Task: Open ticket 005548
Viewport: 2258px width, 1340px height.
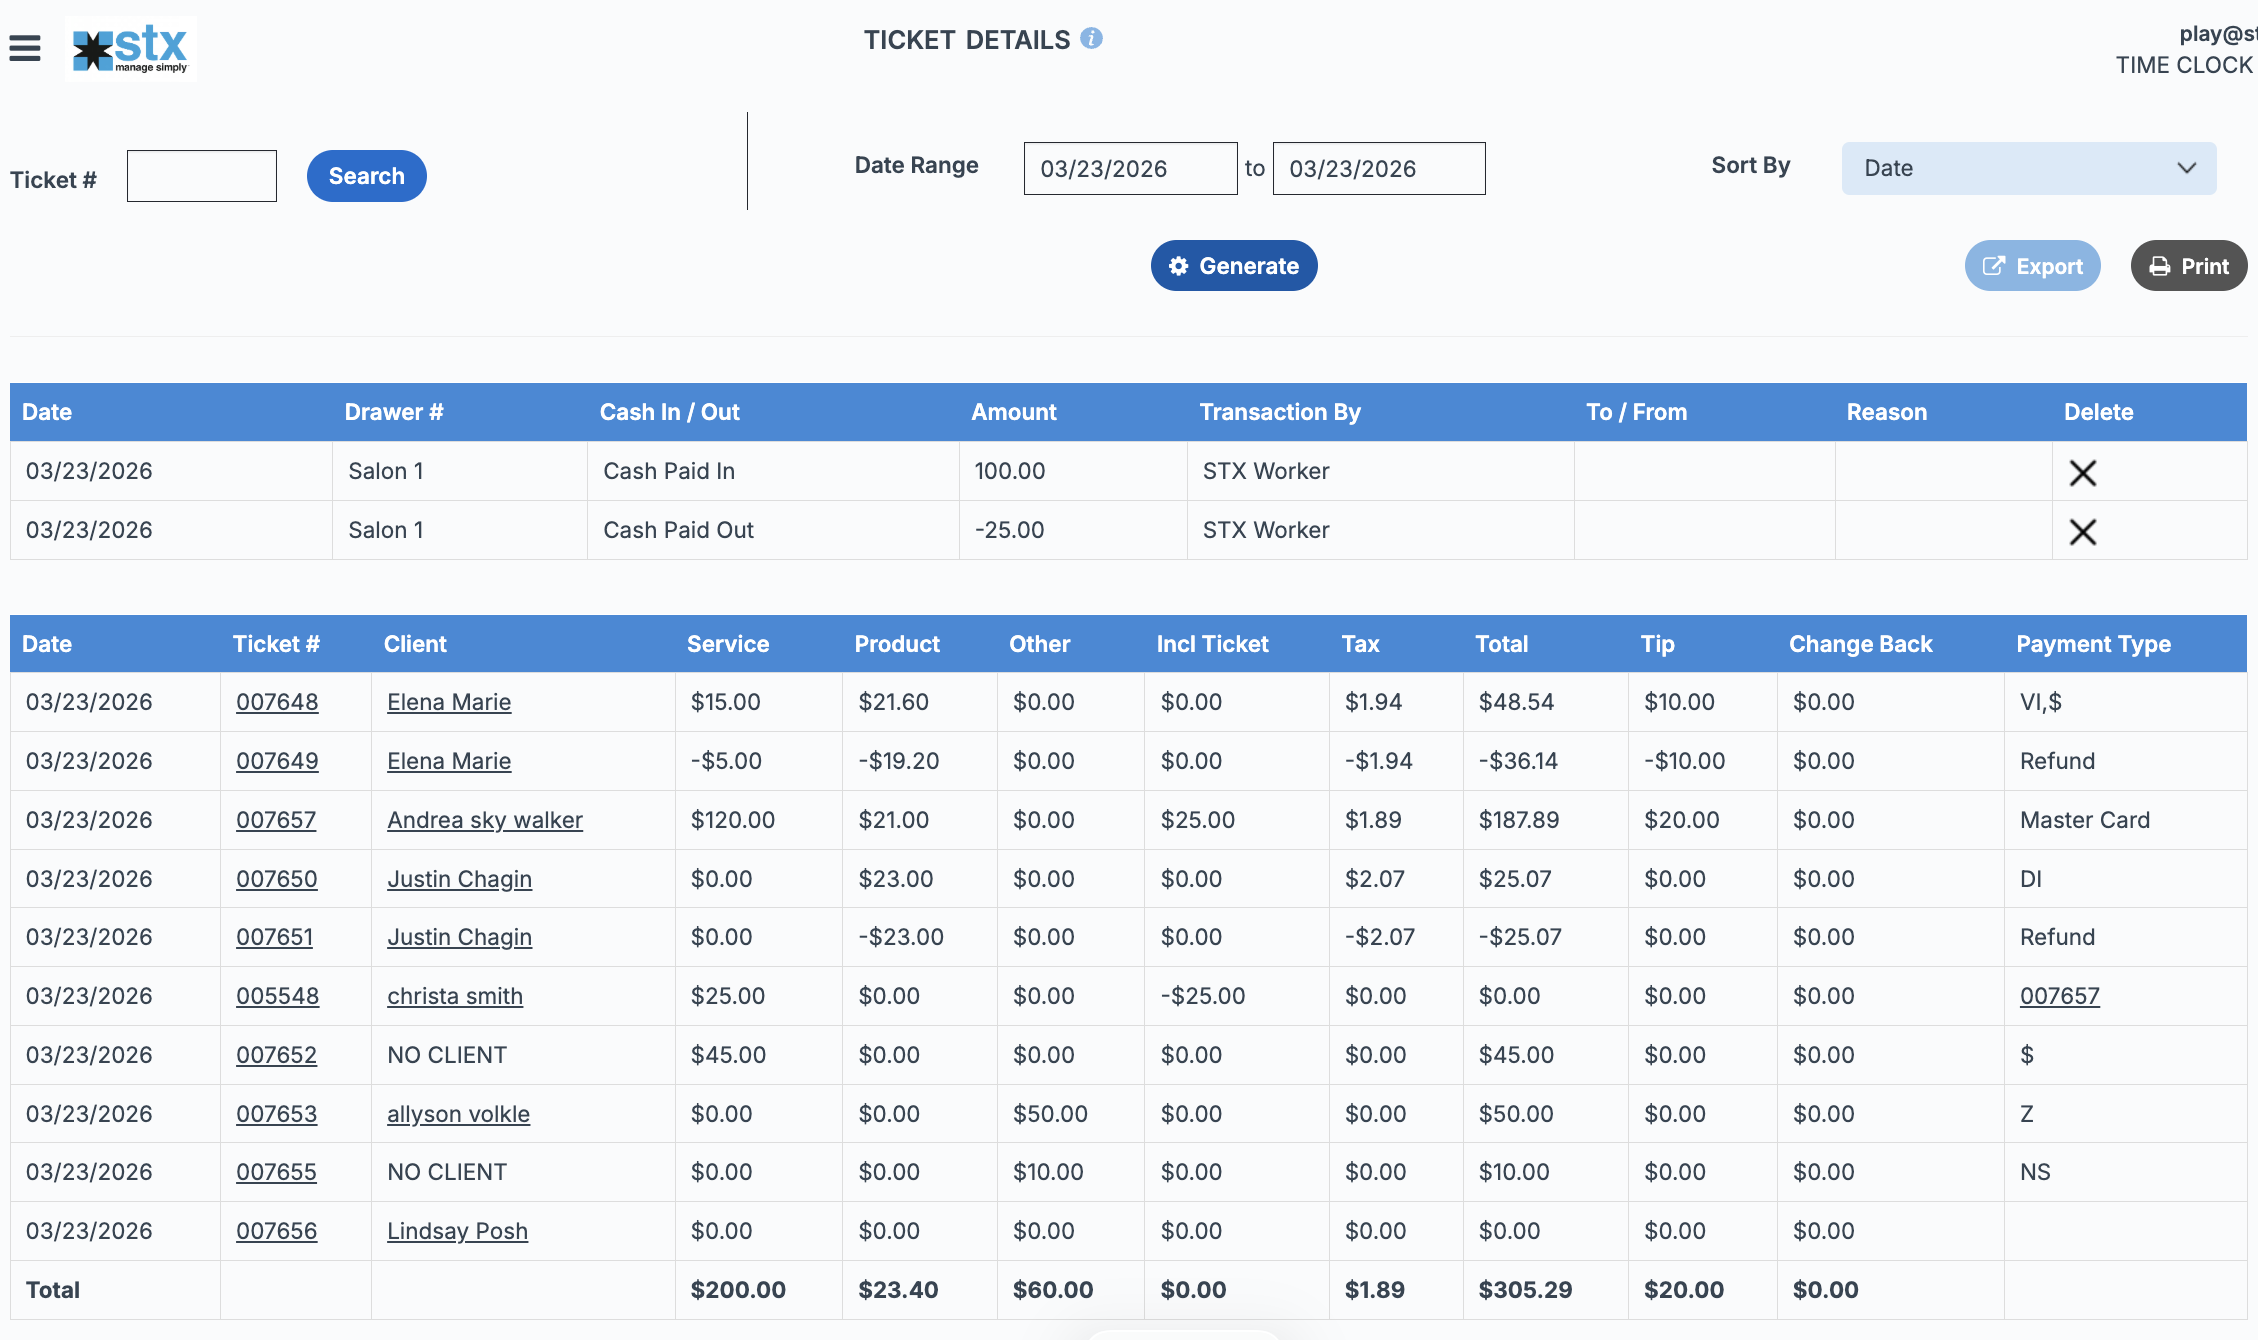Action: pos(277,996)
